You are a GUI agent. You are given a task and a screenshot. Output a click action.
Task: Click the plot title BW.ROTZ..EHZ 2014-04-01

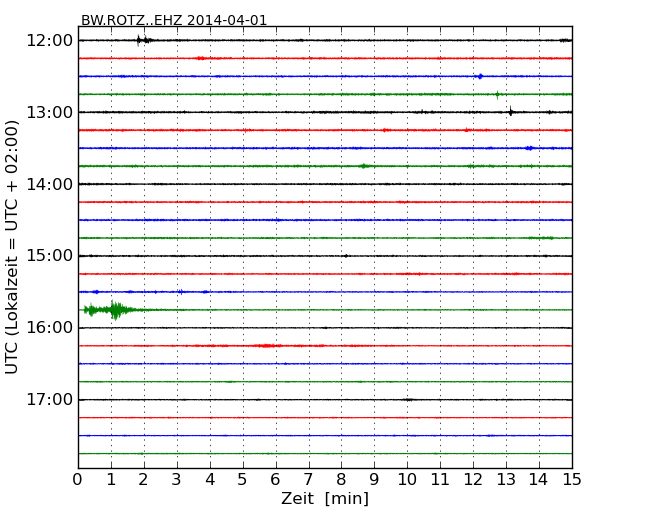[x=174, y=20]
